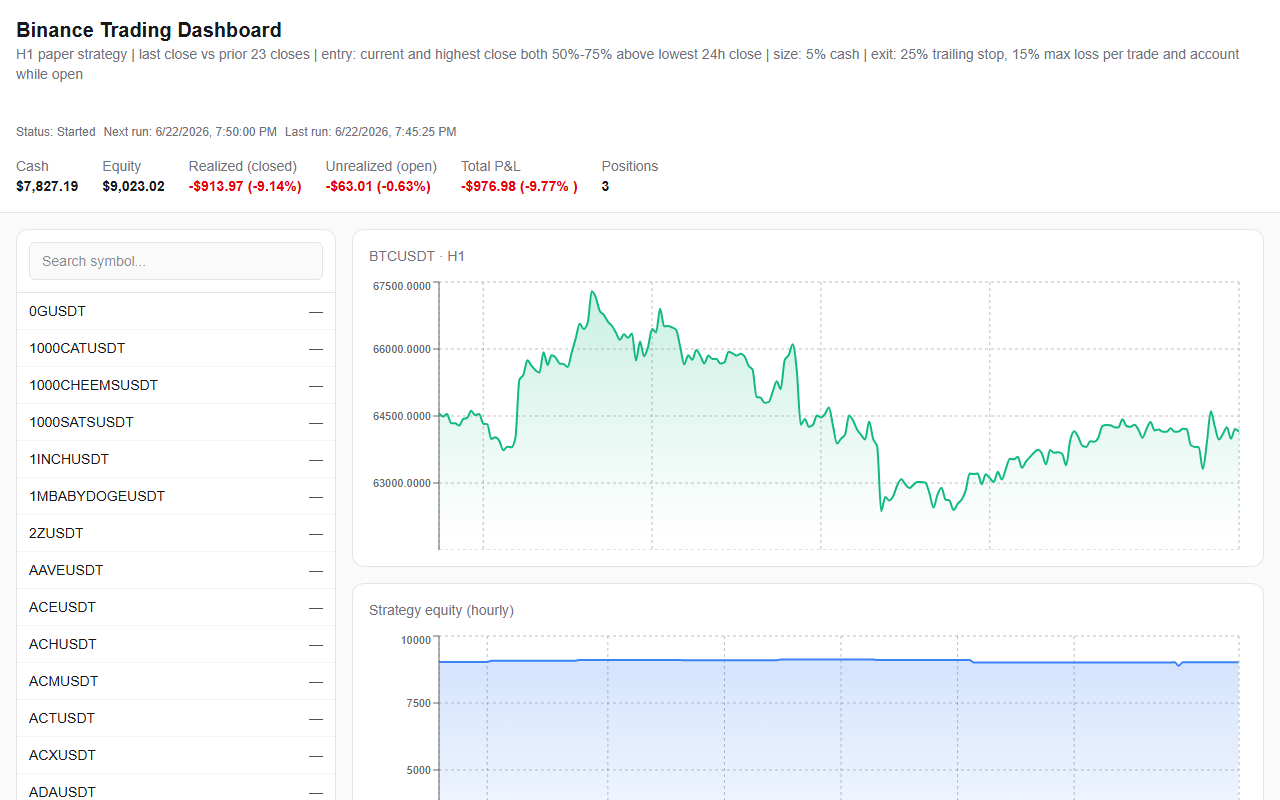Viewport: 1280px width, 800px height.
Task: Open 1MBABYDOGEUSDT symbol chart
Action: click(x=176, y=497)
